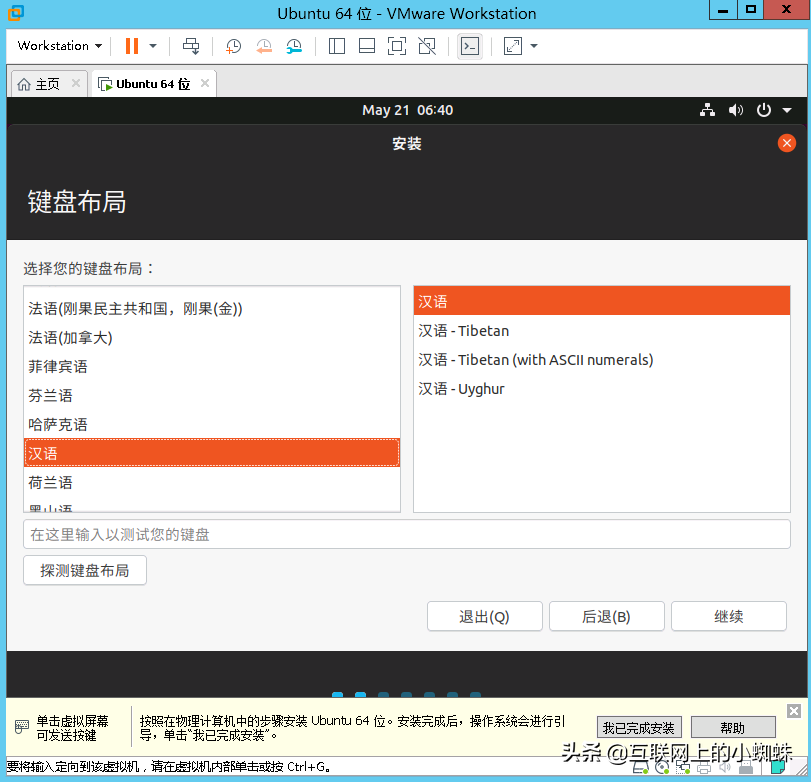Click the 继续 button to proceed

coord(728,616)
